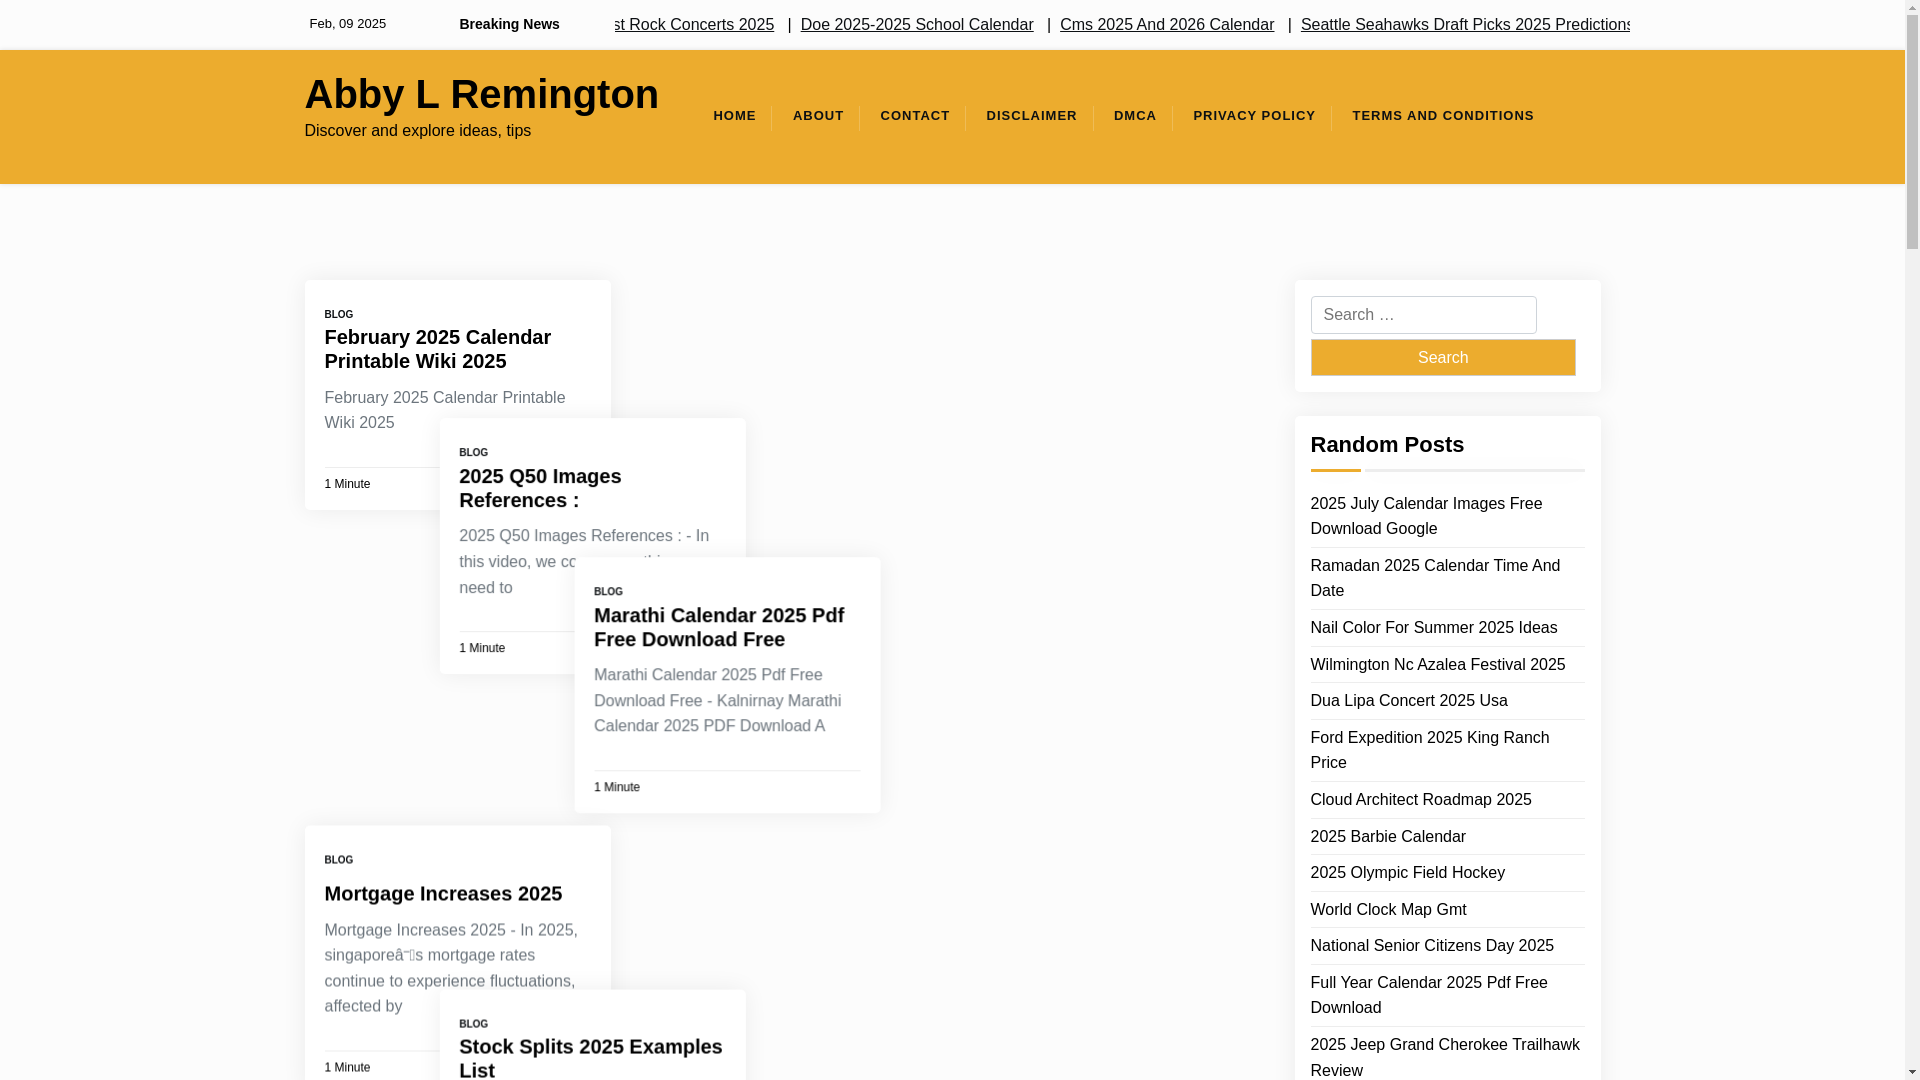Viewport: 1920px width, 1080px height.
Task: Click 'Discover and explore ideas, tips' tagline
Action: coord(417,131)
